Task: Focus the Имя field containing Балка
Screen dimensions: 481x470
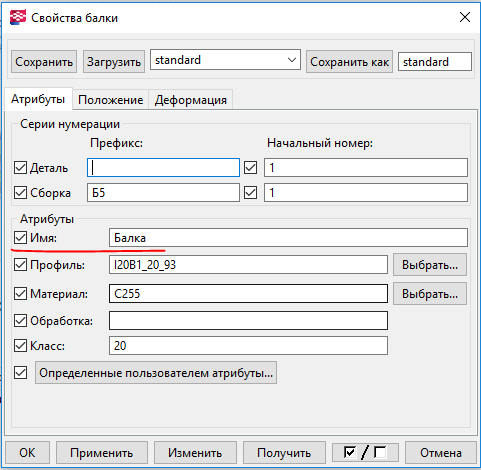Action: tap(288, 238)
